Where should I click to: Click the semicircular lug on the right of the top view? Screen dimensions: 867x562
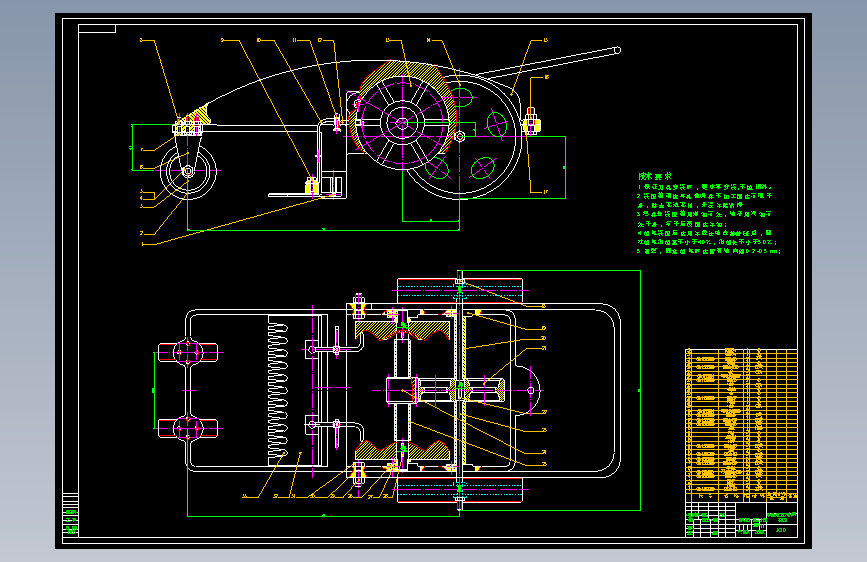coord(530,391)
